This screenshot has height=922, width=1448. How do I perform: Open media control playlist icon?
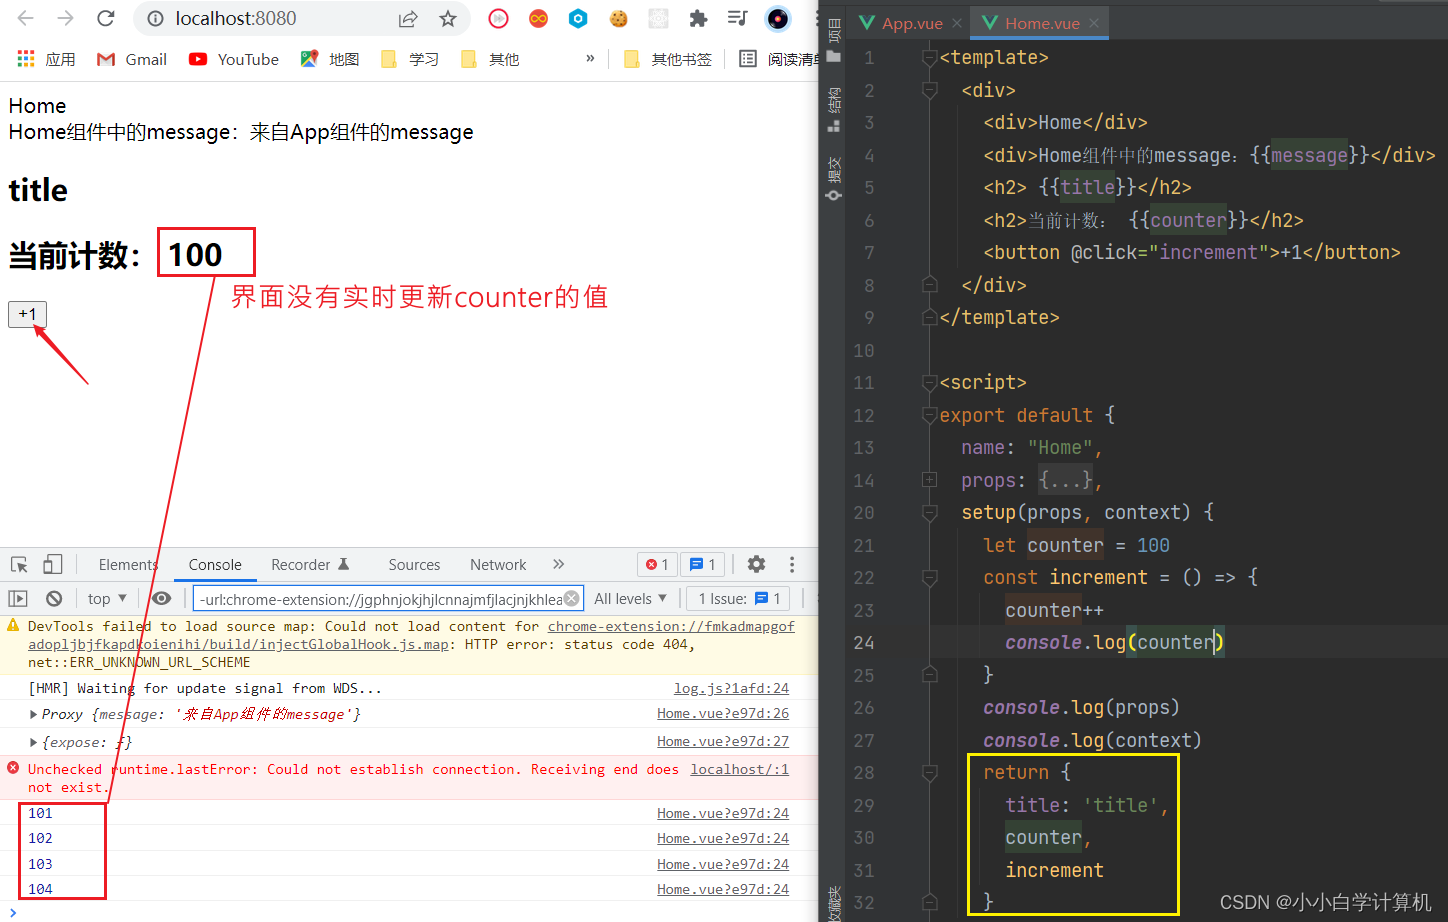click(x=738, y=18)
